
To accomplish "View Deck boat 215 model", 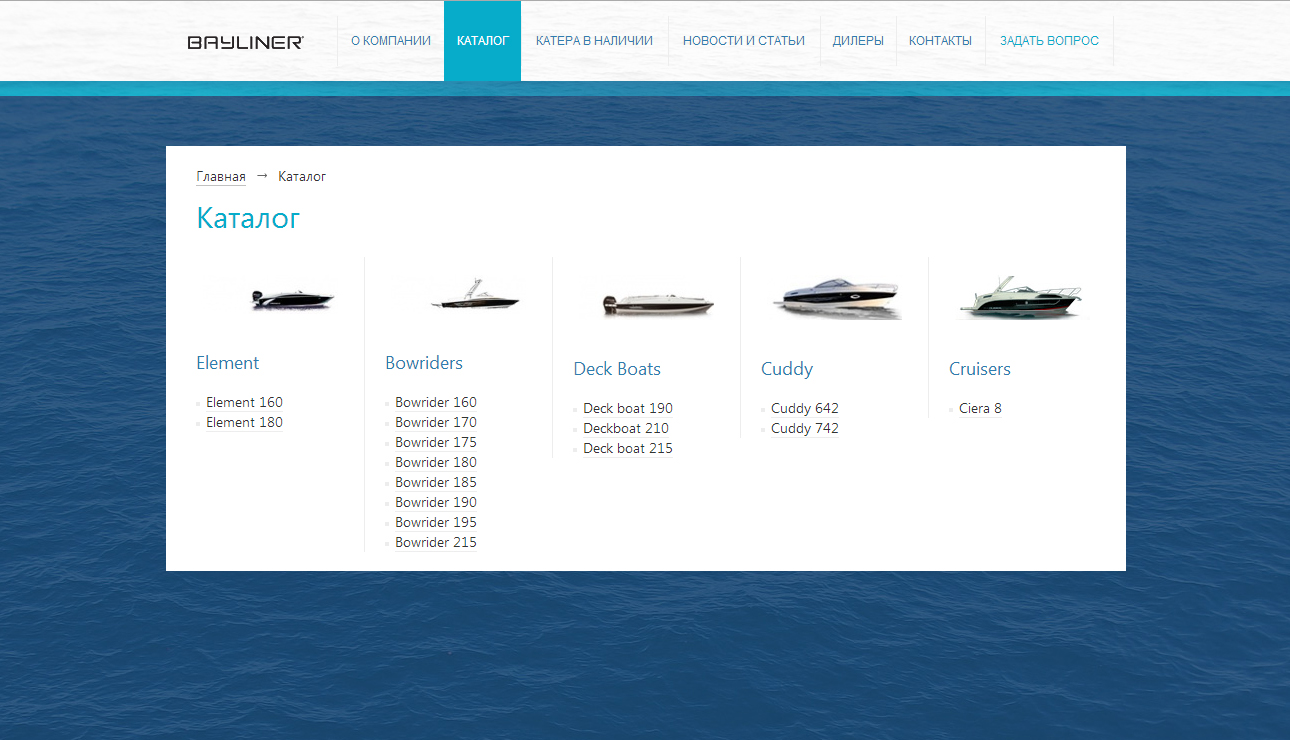I will 628,449.
